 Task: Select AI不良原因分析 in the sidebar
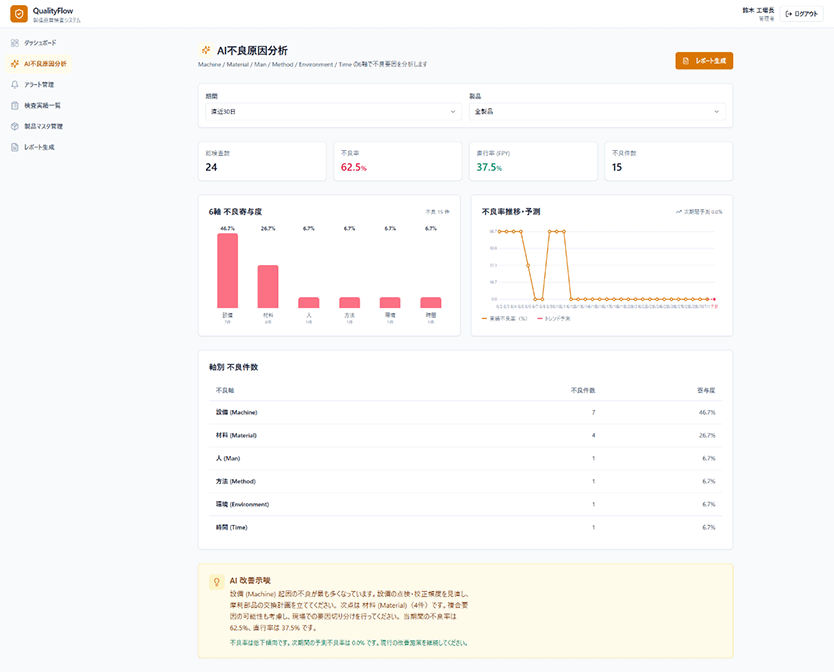[39, 64]
